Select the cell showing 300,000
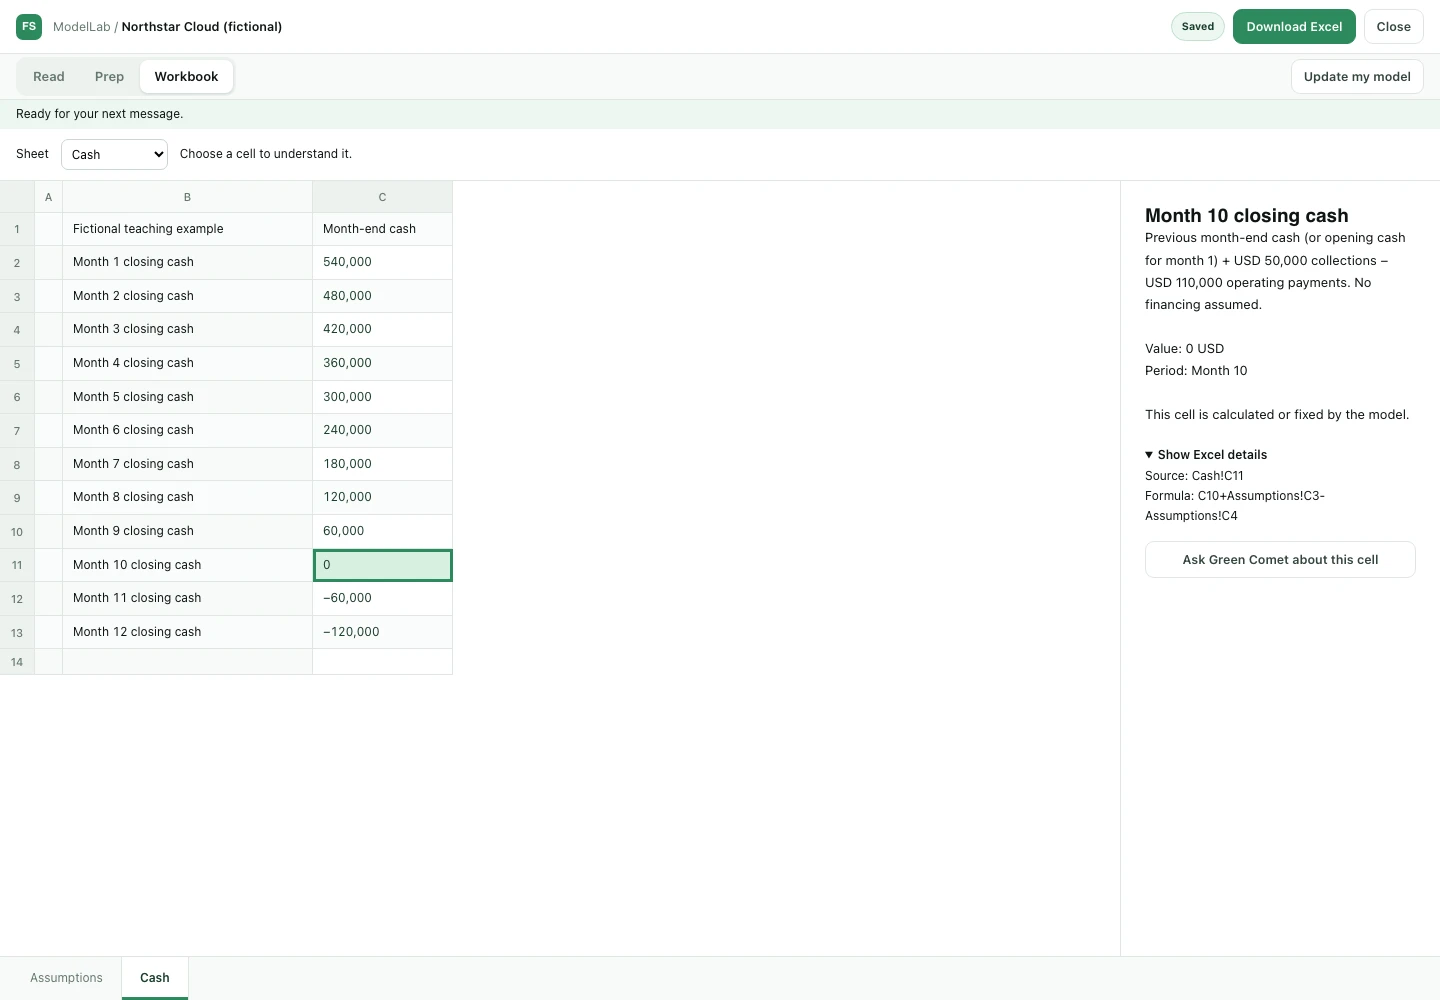 tap(383, 397)
